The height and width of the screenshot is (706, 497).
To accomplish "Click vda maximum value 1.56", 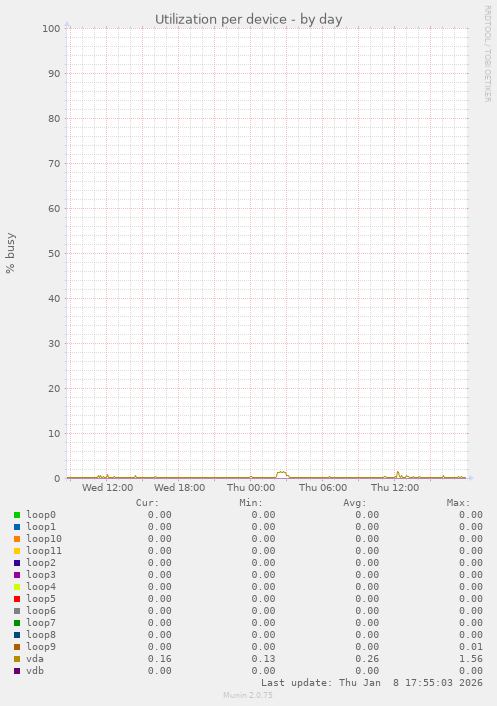I will coord(471,659).
